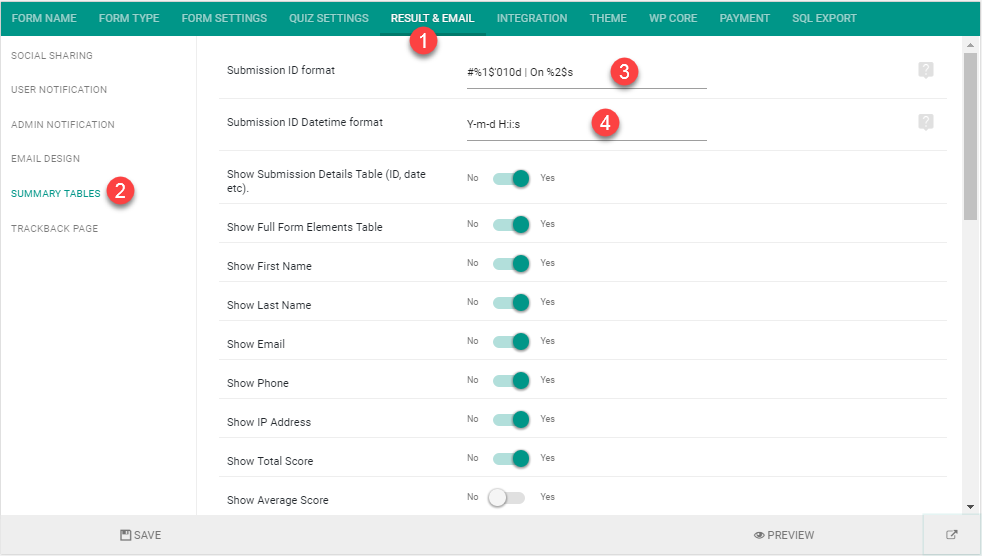The height and width of the screenshot is (556, 982).
Task: Click the Save button
Action: 141,535
